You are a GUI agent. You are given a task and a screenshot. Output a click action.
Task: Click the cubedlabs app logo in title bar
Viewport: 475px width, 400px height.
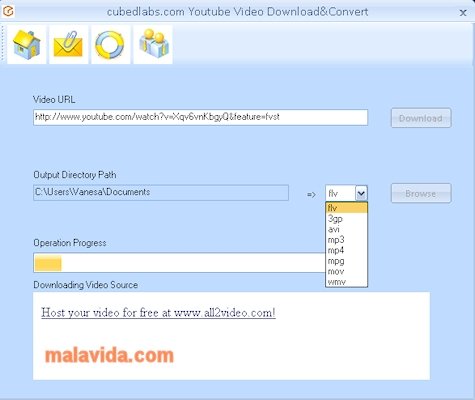pyautogui.click(x=8, y=12)
